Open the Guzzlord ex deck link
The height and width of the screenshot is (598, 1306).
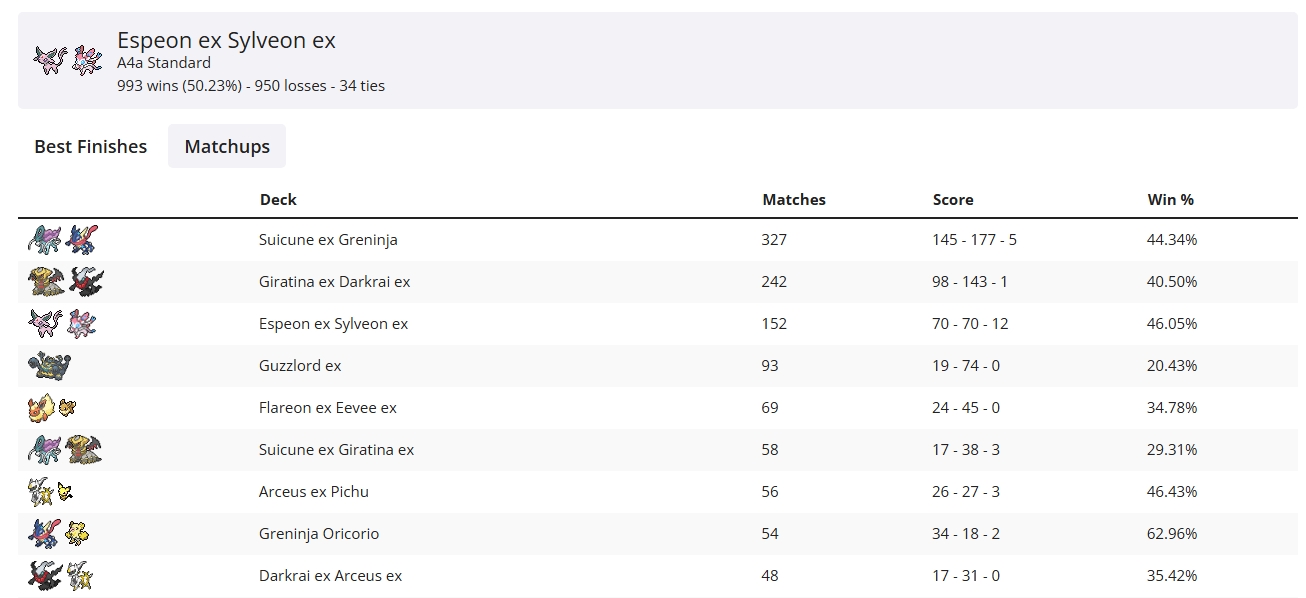tap(300, 366)
